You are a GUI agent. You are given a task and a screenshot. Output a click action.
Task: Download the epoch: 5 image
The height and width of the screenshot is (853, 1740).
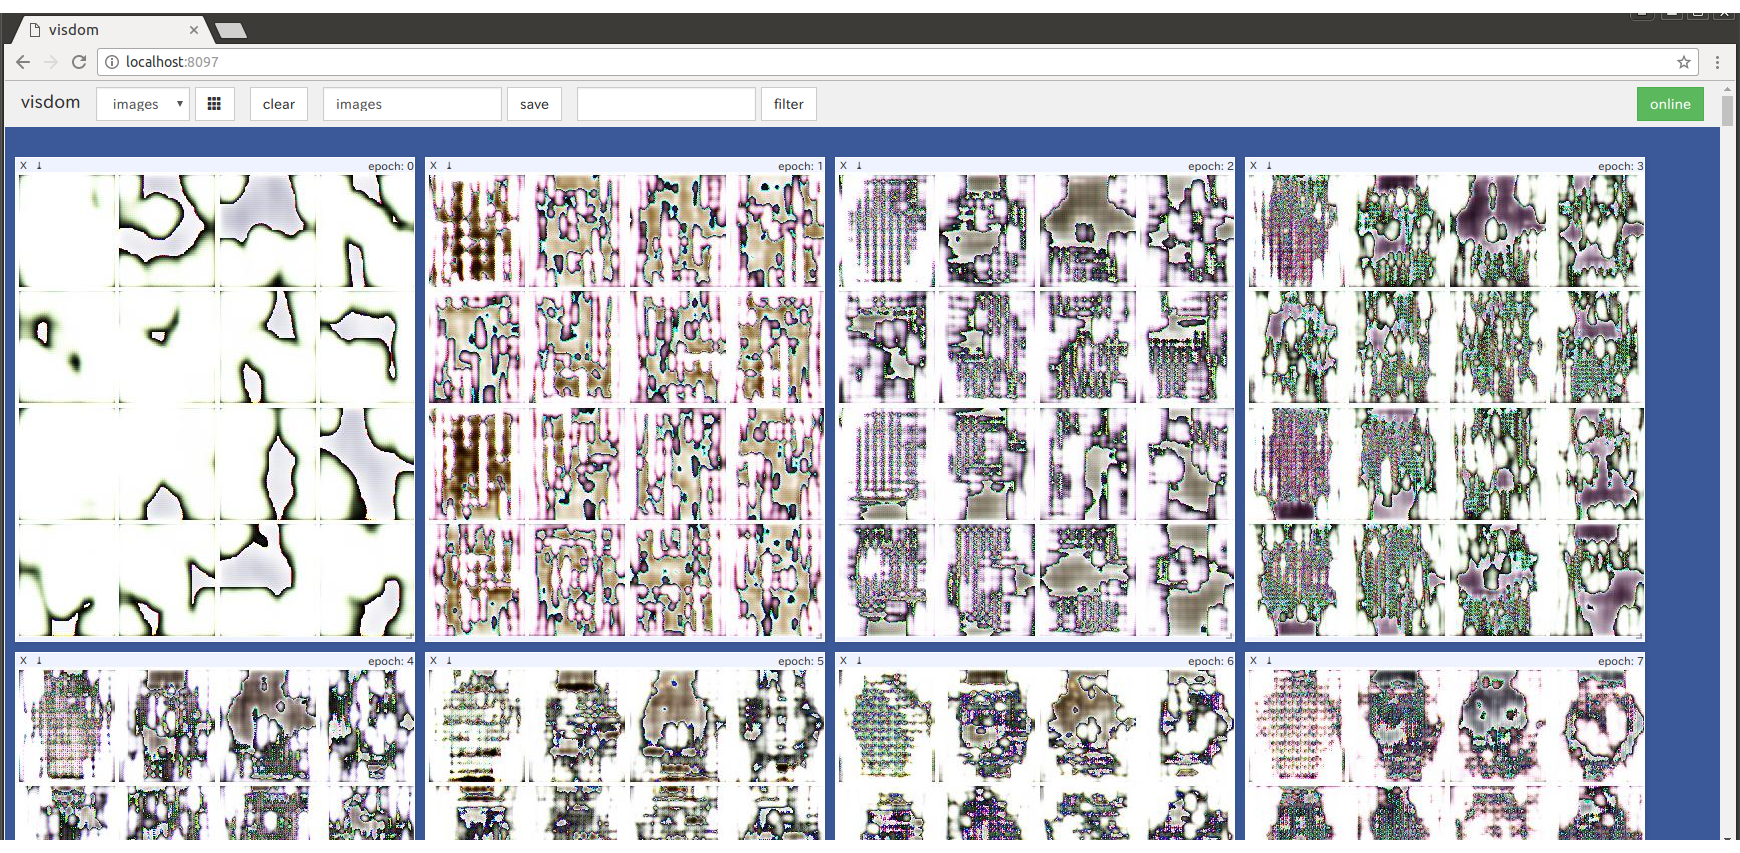pyautogui.click(x=449, y=661)
